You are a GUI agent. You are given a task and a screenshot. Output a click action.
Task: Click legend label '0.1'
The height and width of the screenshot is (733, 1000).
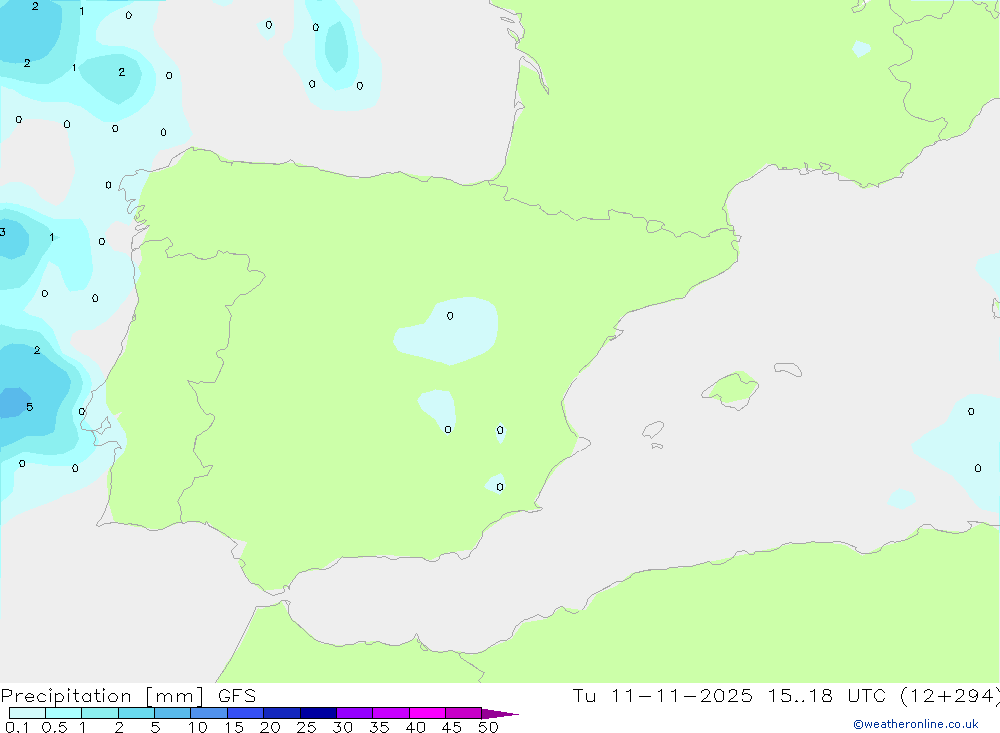(17, 727)
